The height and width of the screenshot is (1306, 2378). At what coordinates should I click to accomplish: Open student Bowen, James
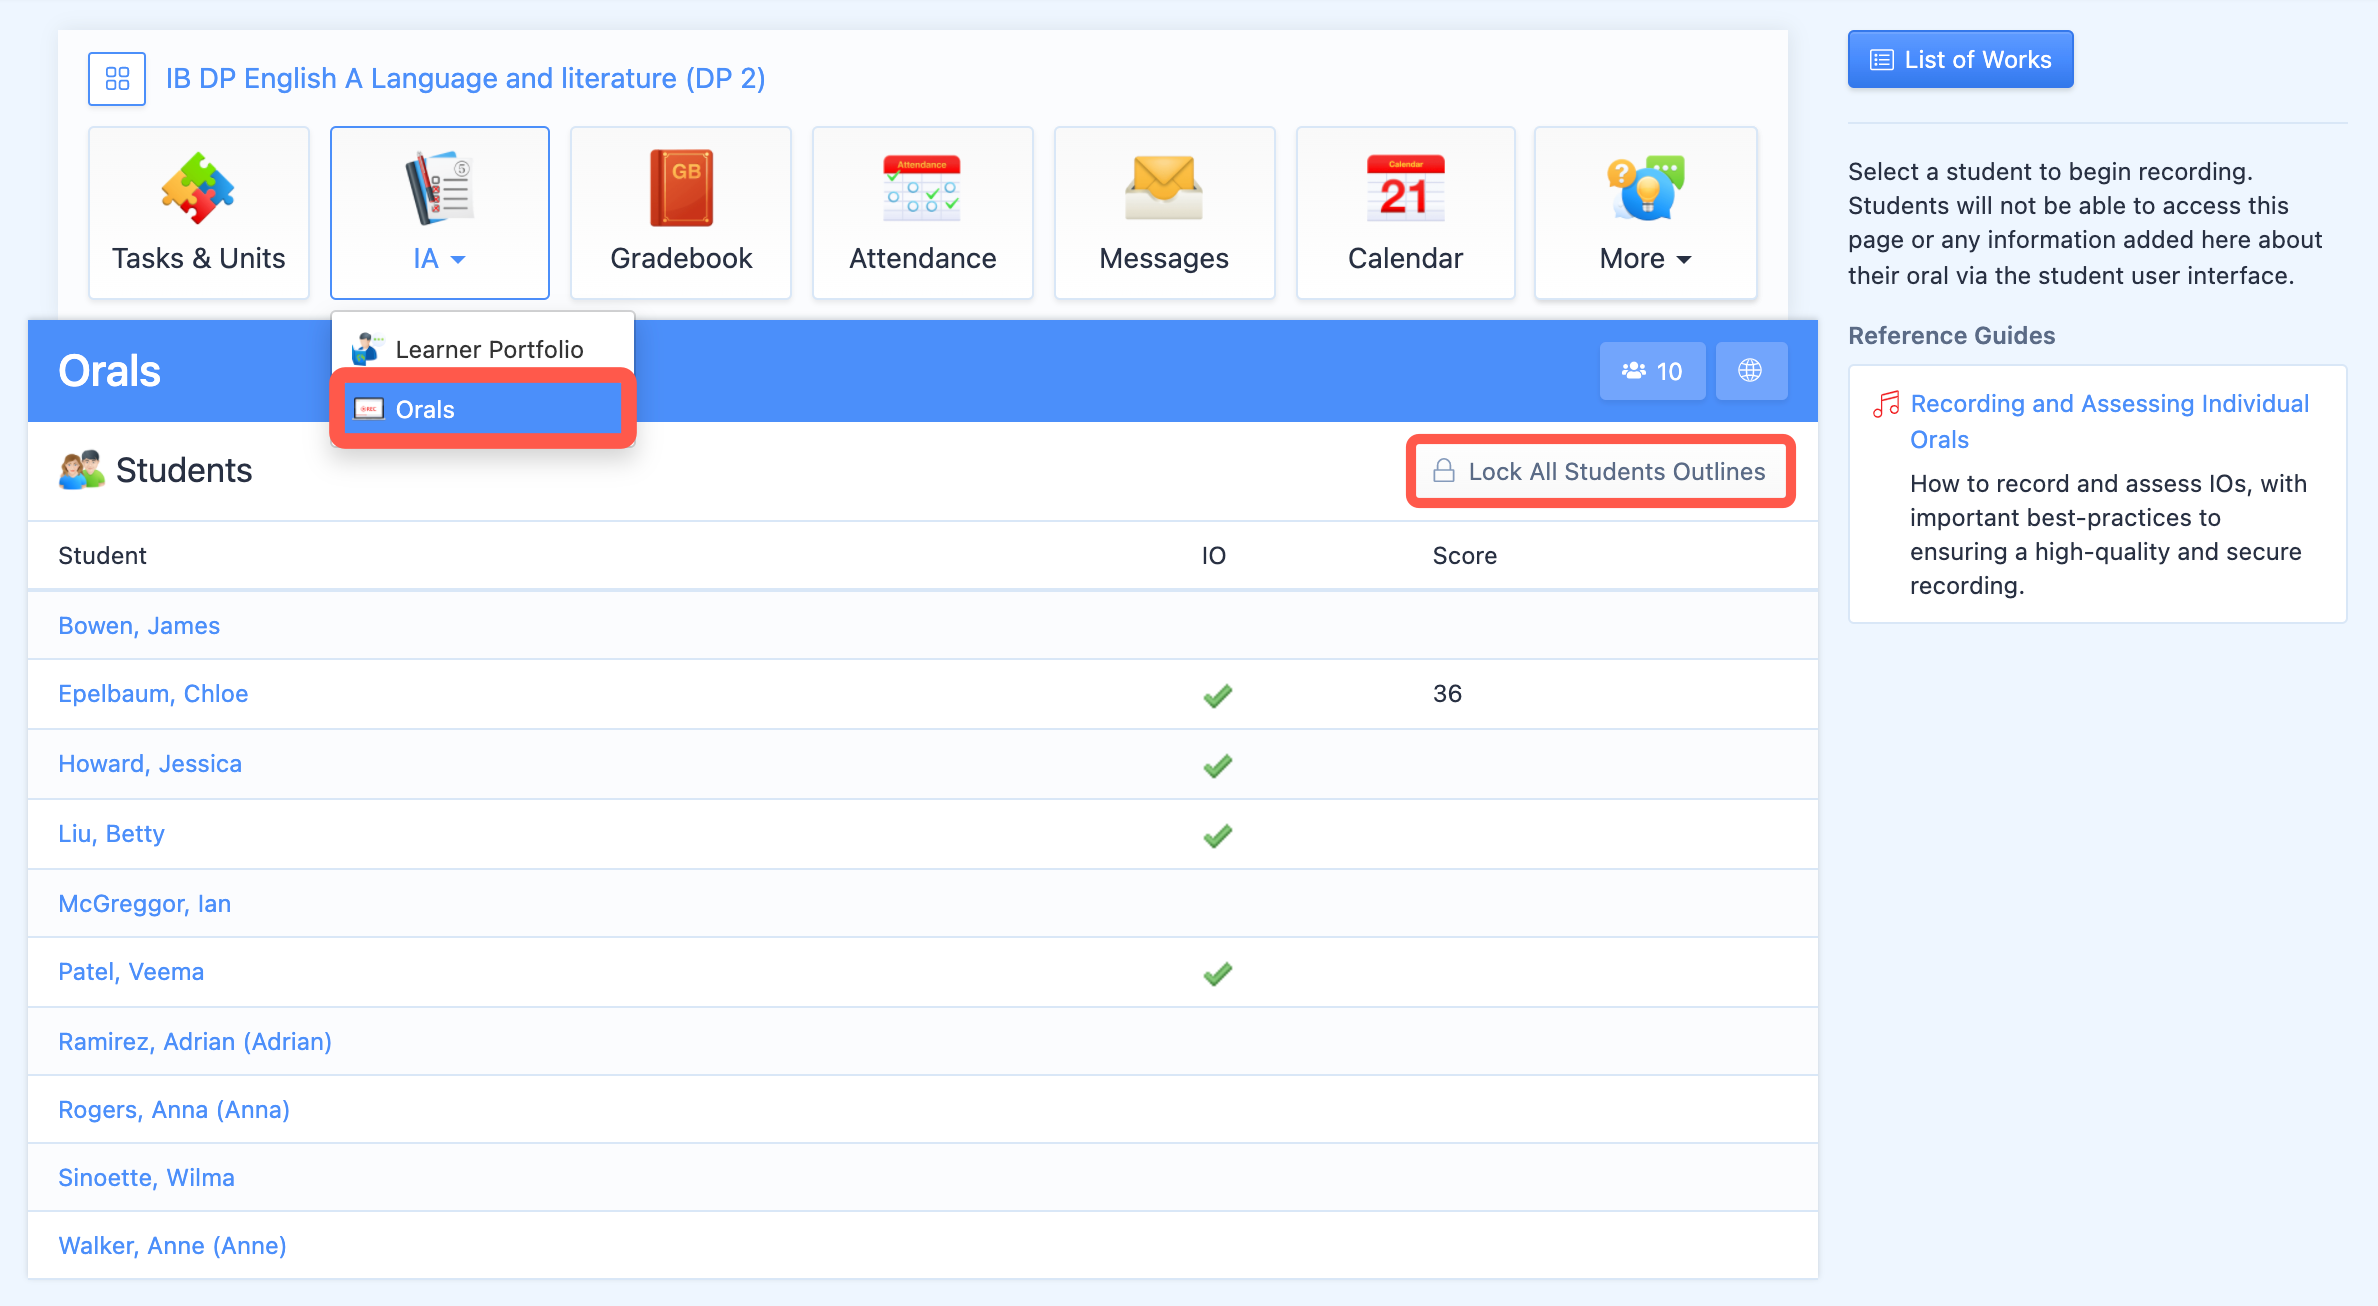[x=139, y=625]
